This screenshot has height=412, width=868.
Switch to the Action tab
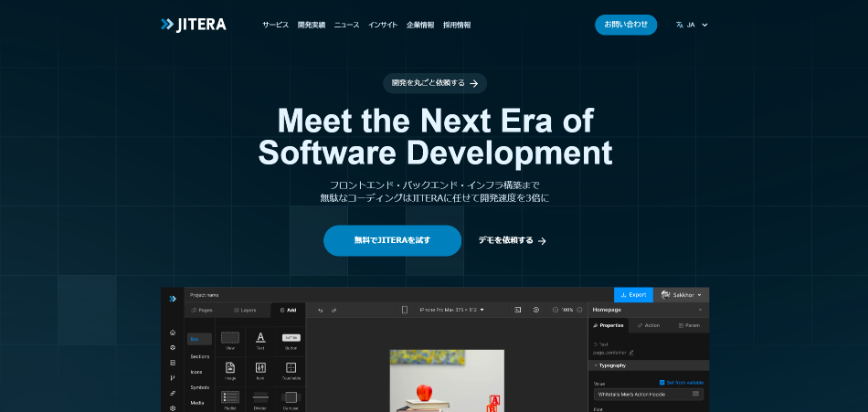pyautogui.click(x=650, y=325)
